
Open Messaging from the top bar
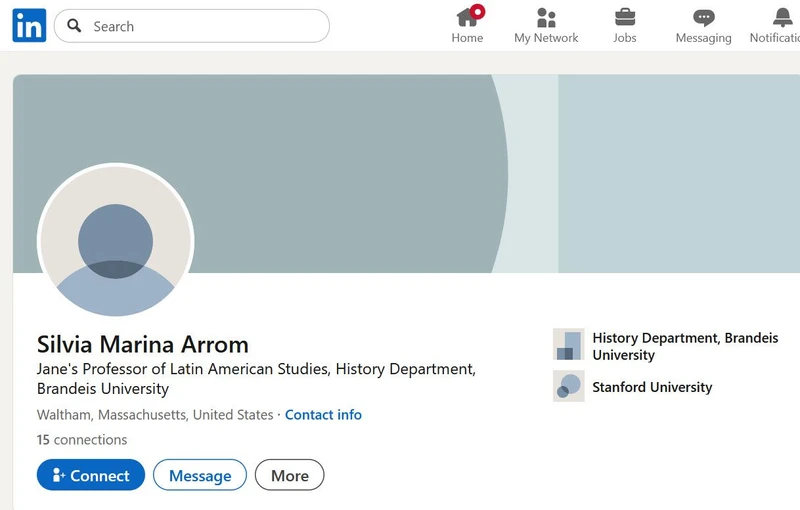[703, 26]
